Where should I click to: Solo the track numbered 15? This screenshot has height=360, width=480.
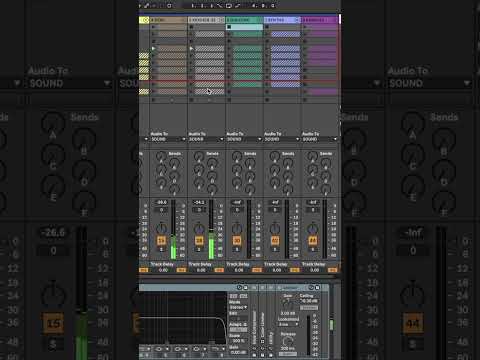pyautogui.click(x=162, y=249)
